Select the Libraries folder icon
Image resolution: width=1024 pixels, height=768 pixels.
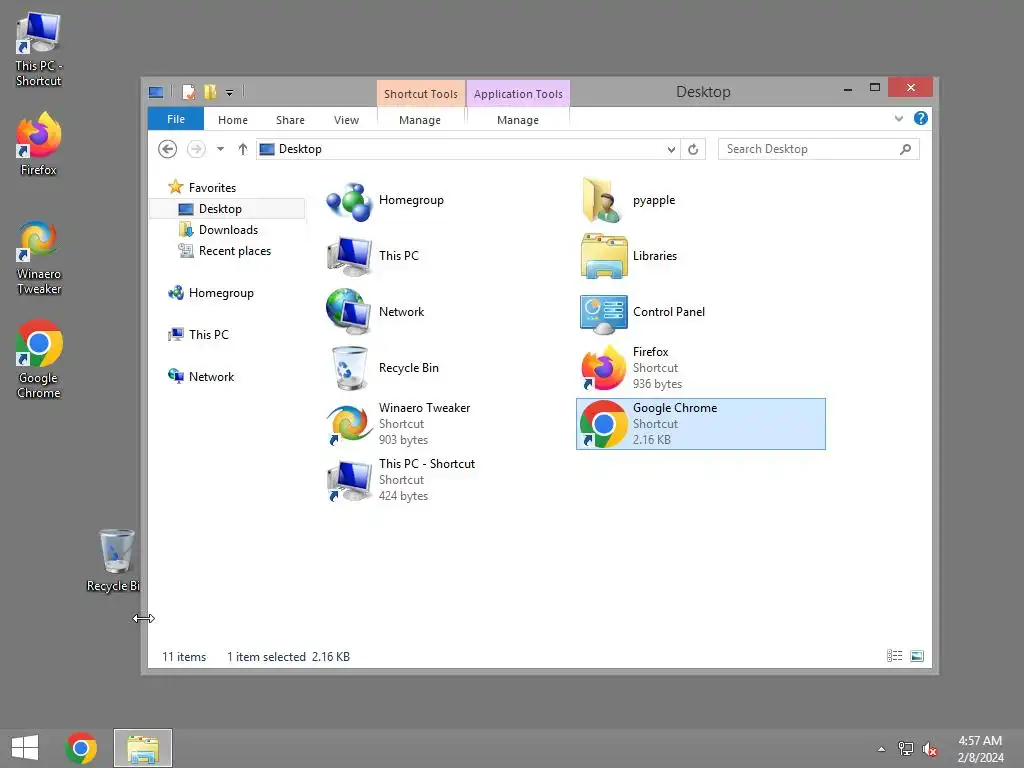[603, 256]
